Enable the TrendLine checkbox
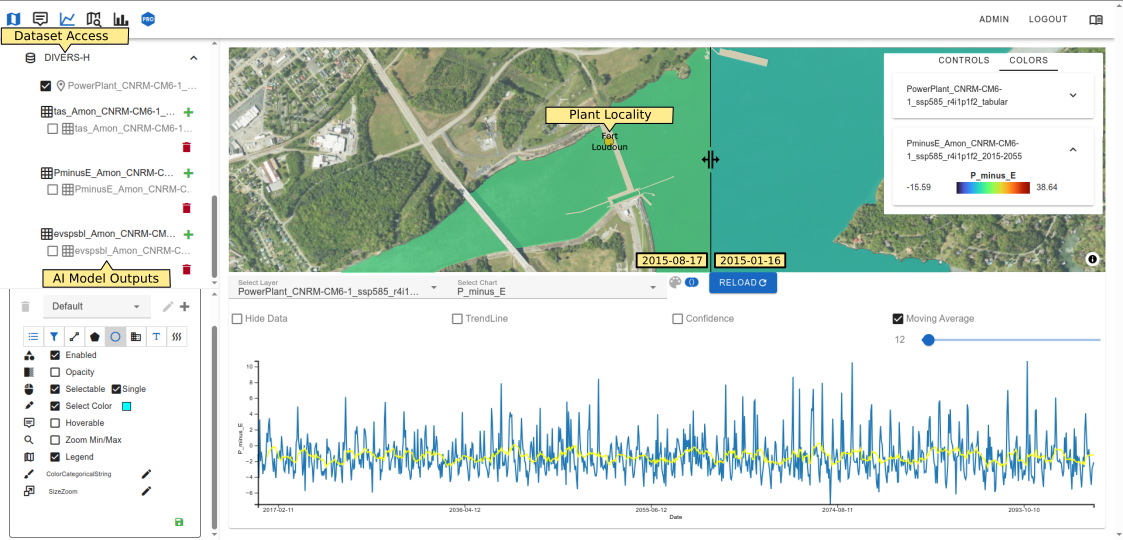1123x540 pixels. [x=457, y=319]
